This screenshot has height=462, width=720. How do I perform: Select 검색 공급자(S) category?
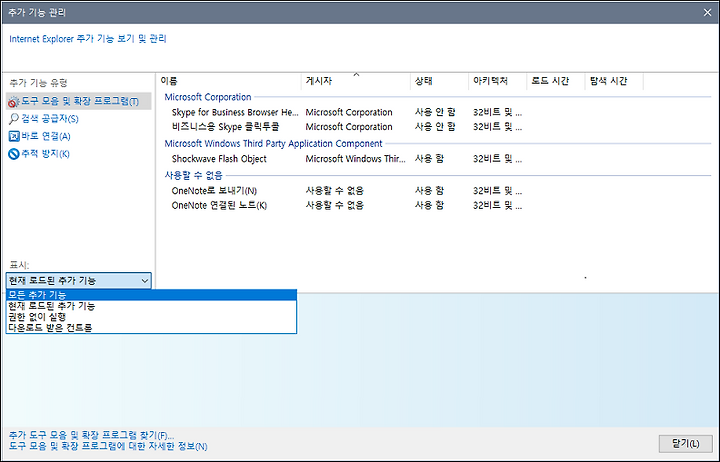point(49,118)
